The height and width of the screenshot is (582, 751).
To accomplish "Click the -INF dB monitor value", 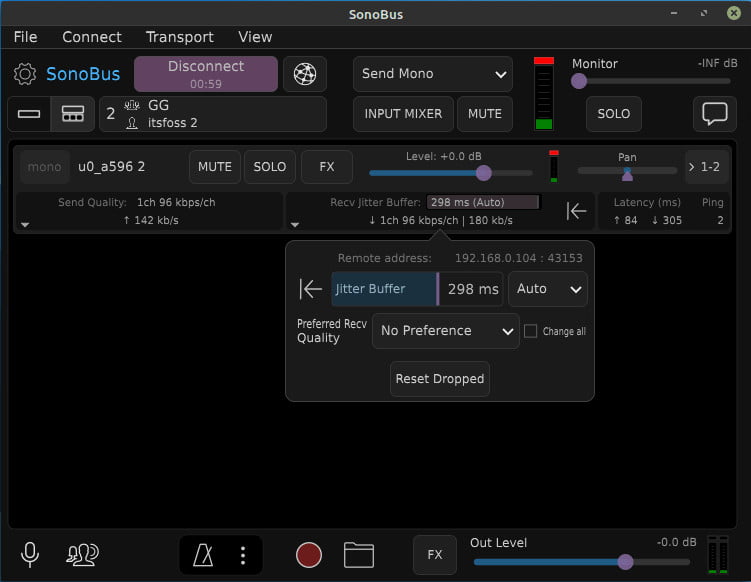I will 717,63.
